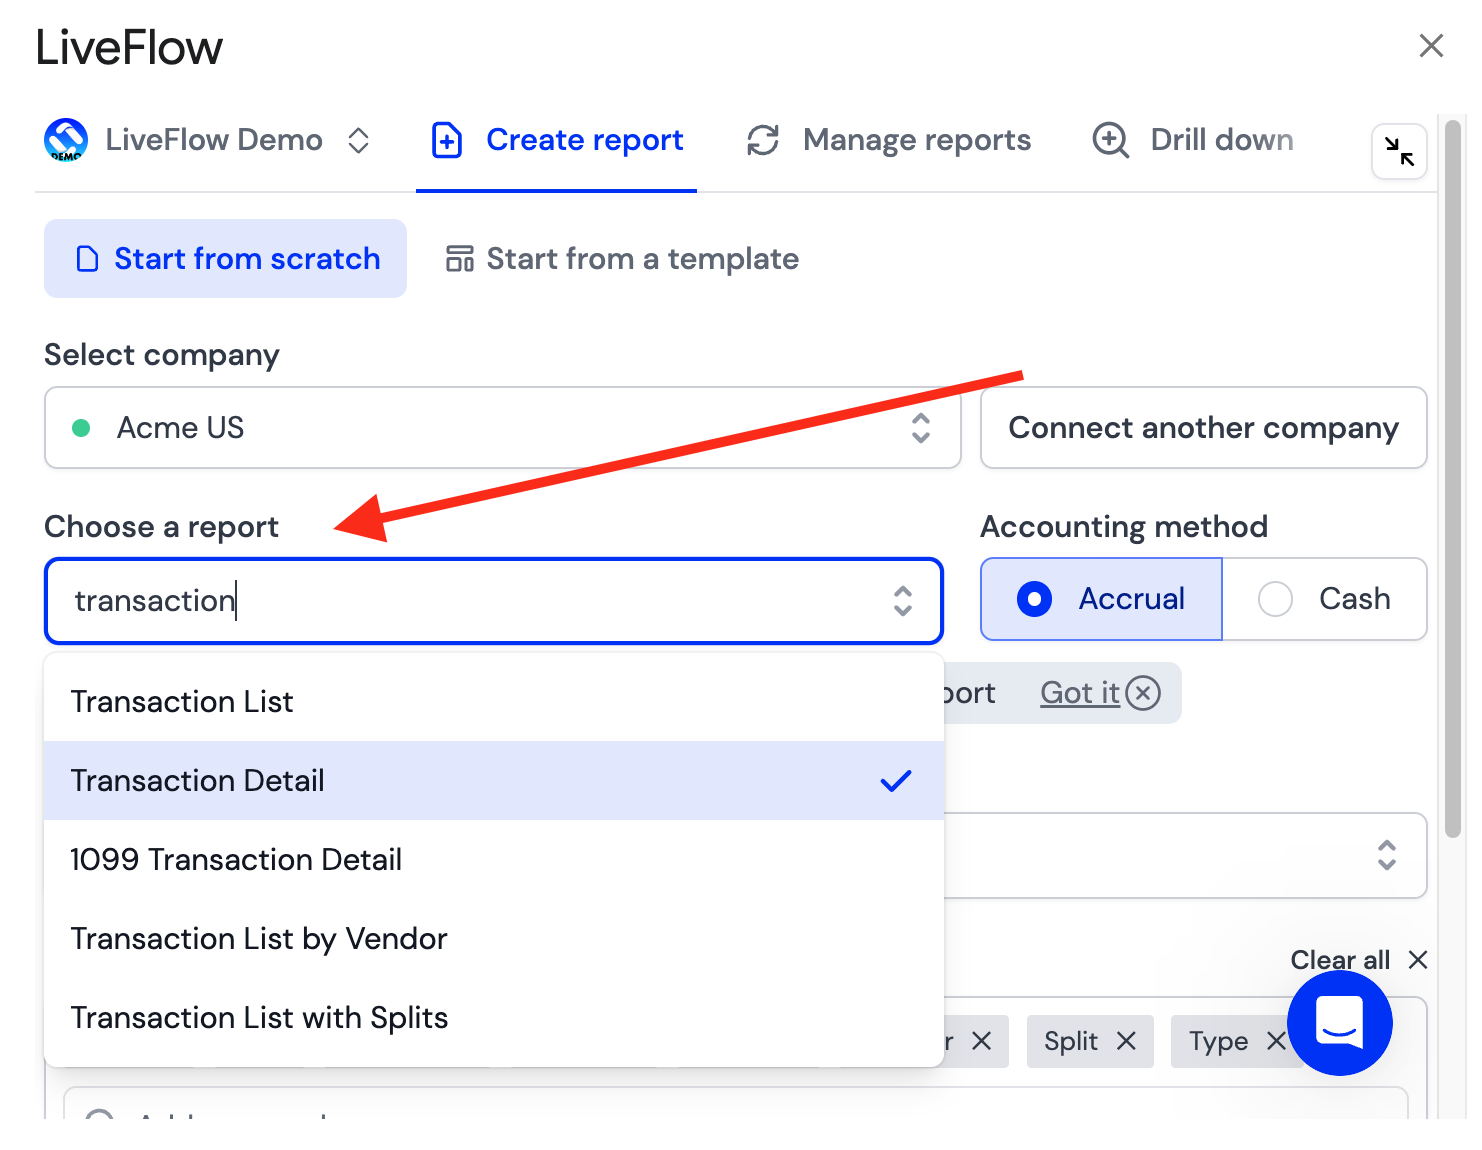1482x1150 pixels.
Task: Click the Drill down magnifier icon
Action: pyautogui.click(x=1111, y=141)
